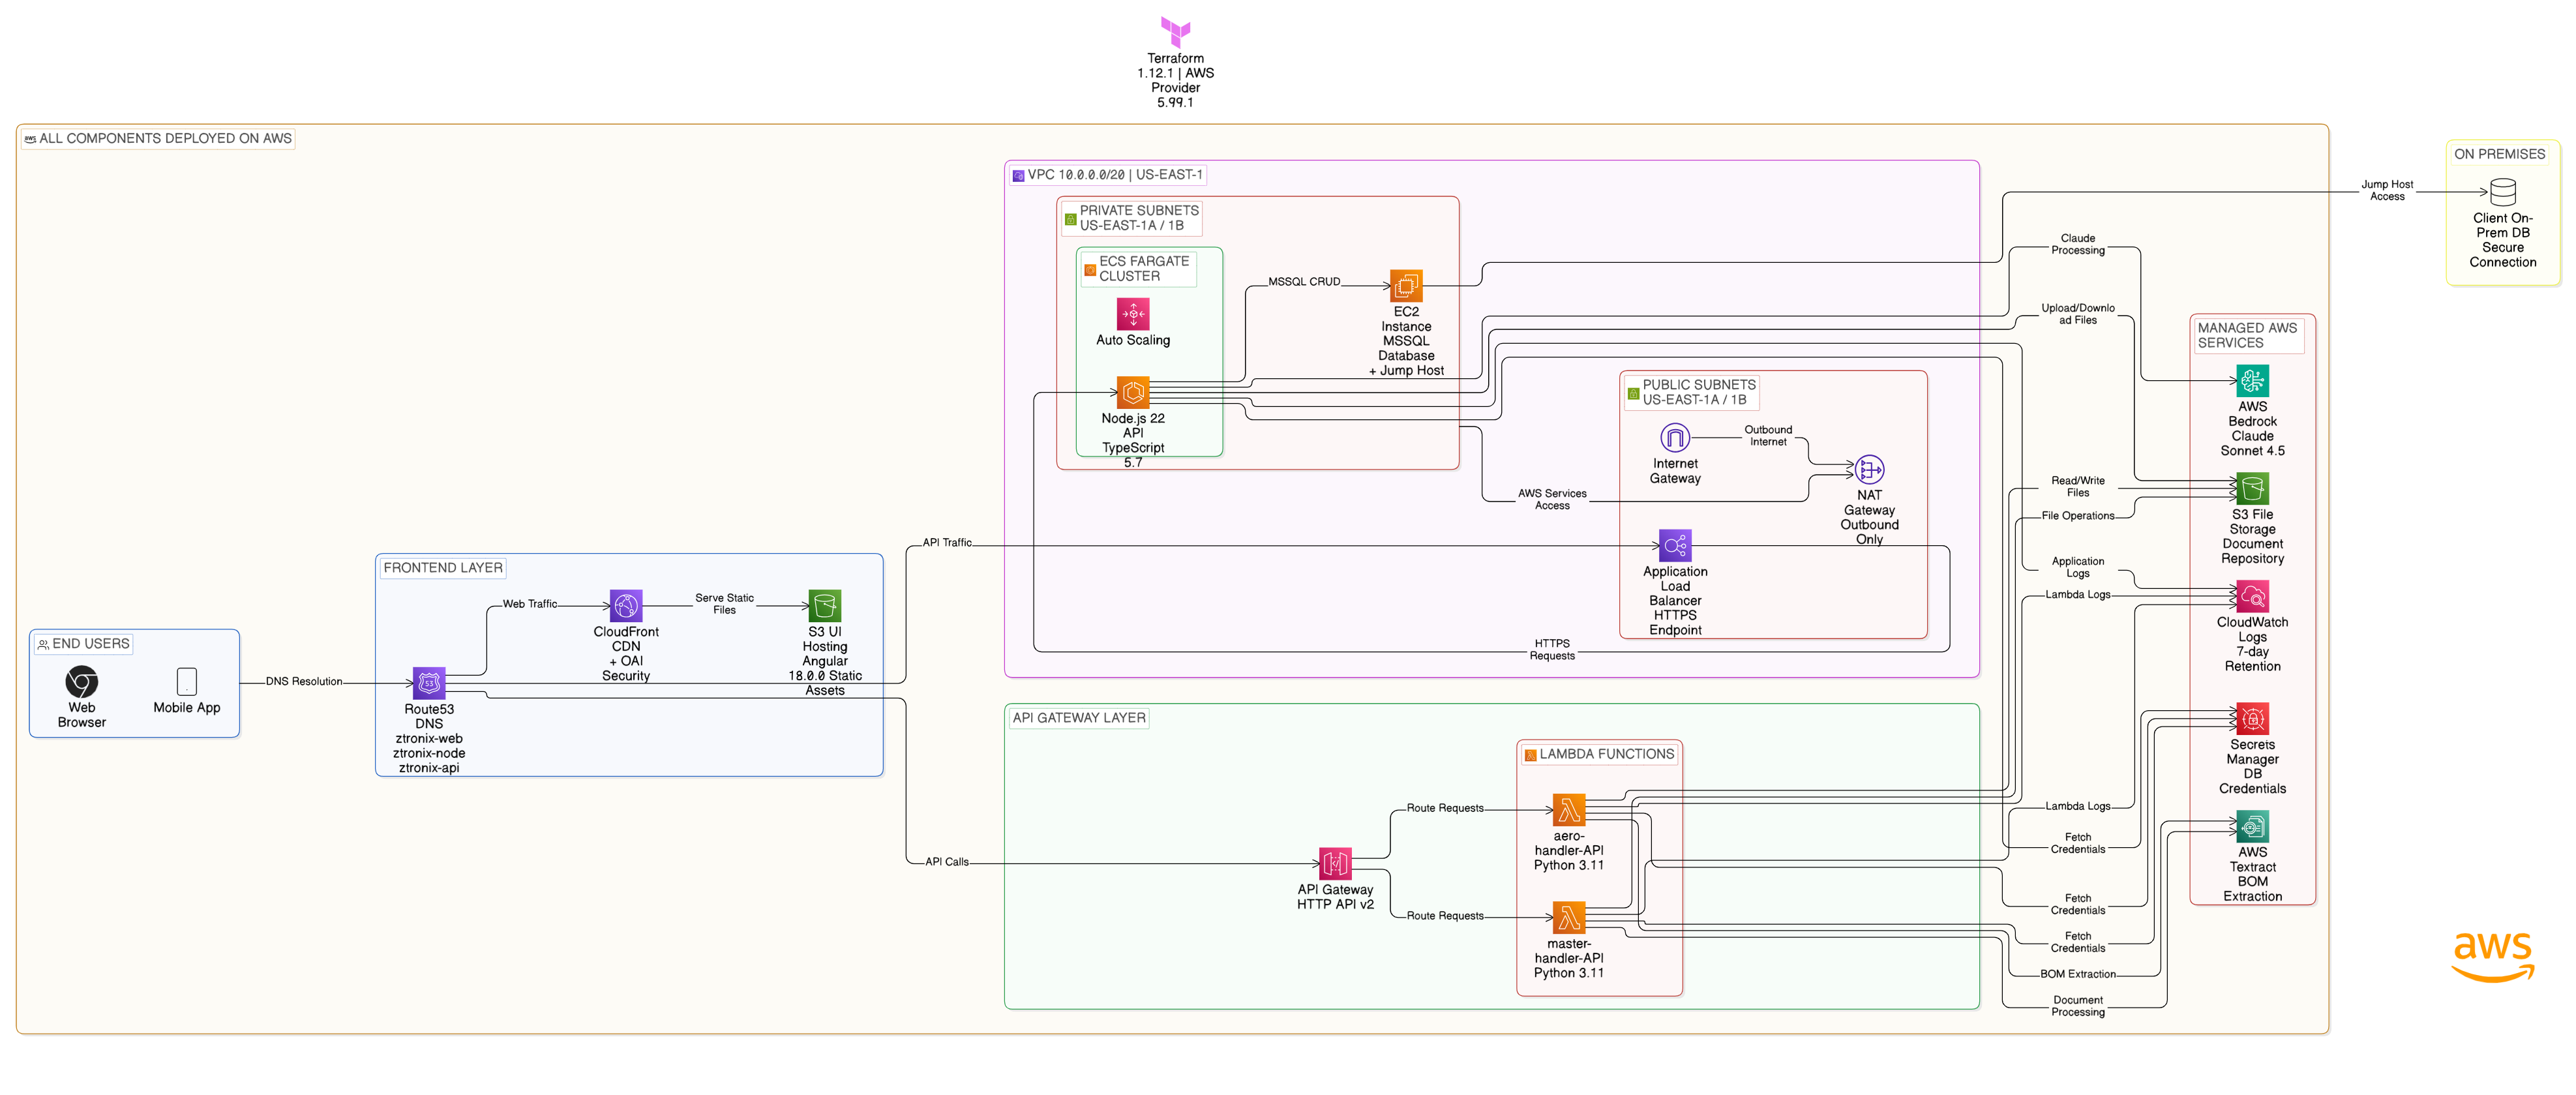Click the 'ON PREMISES' group label
The width and height of the screenshot is (2576, 1095).
(x=2499, y=154)
